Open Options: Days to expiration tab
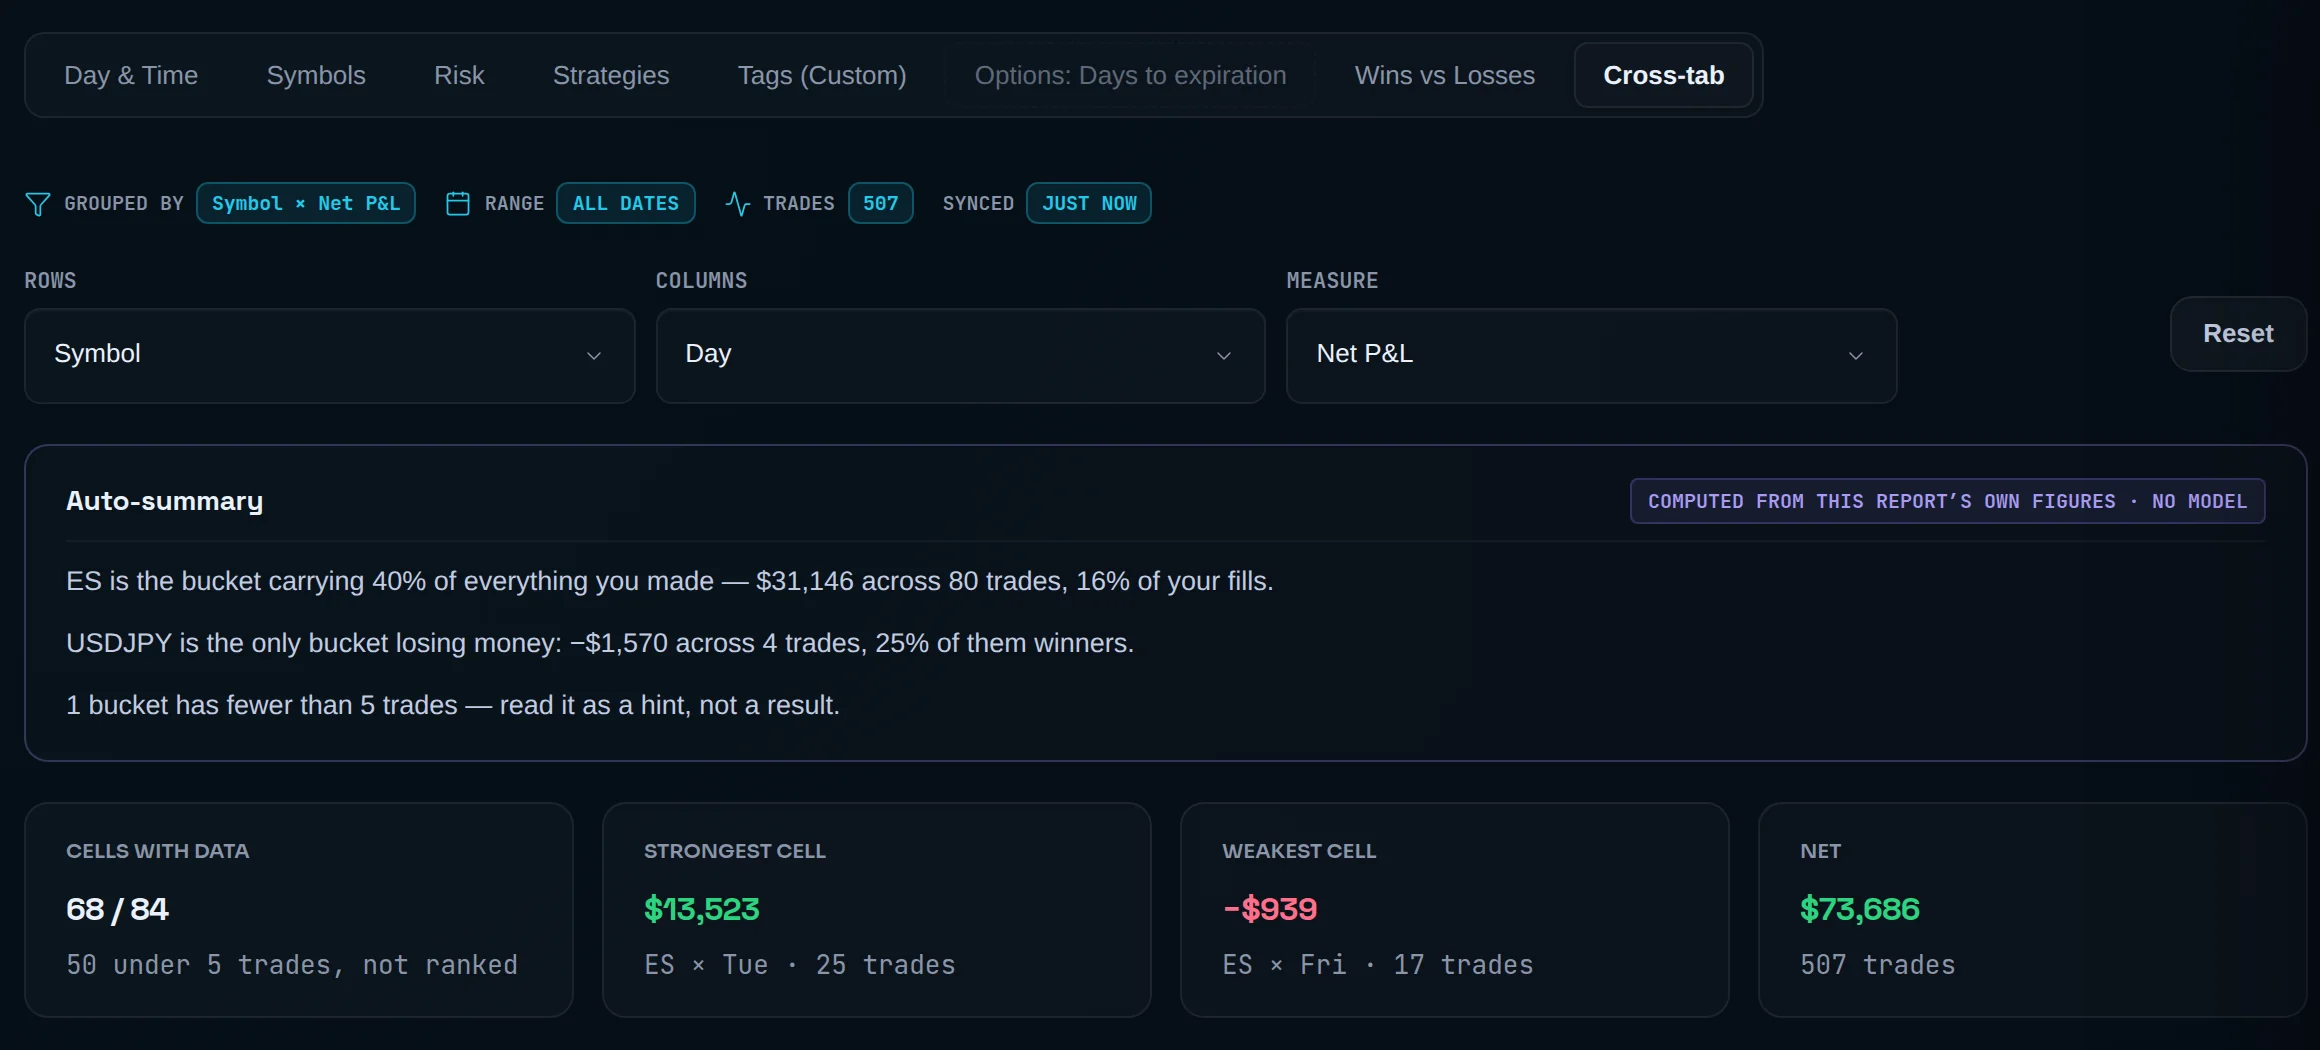Viewport: 2320px width, 1050px height. (x=1130, y=75)
